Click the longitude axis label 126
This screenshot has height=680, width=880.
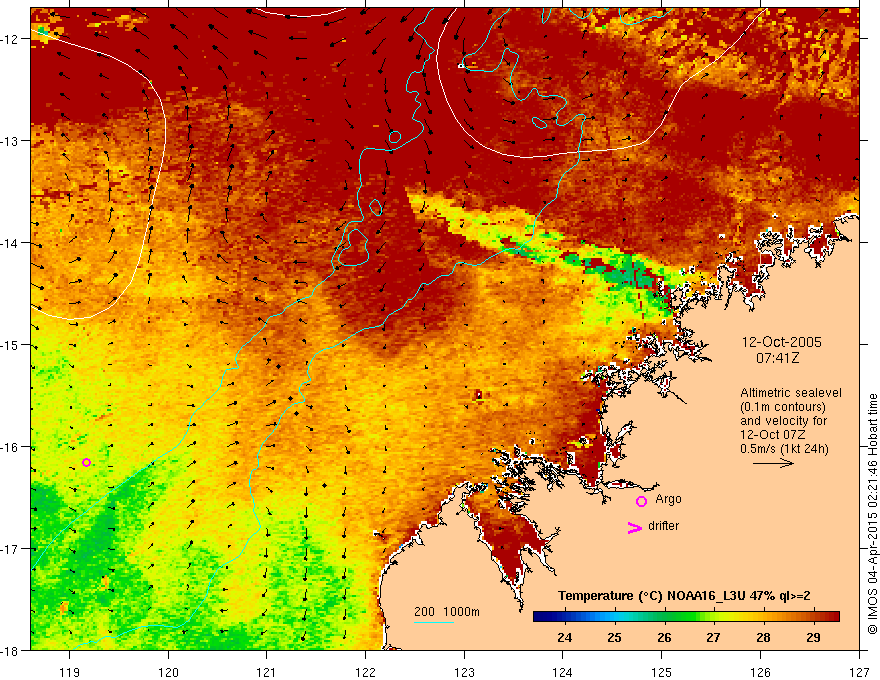[760, 672]
